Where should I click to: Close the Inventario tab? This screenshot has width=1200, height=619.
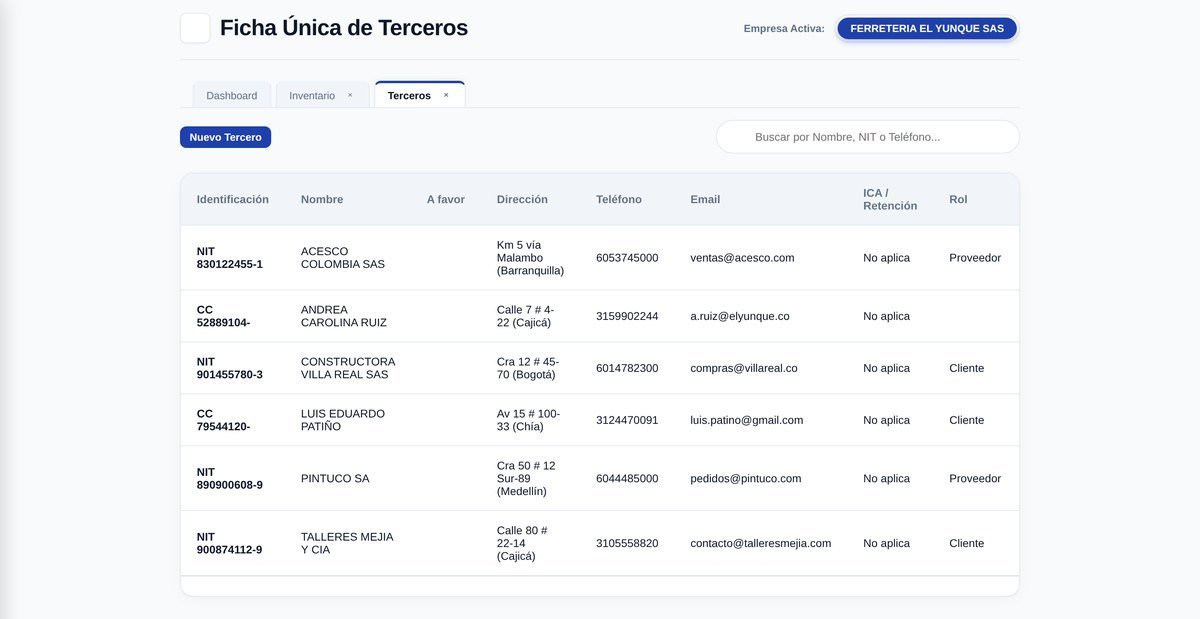tap(350, 95)
